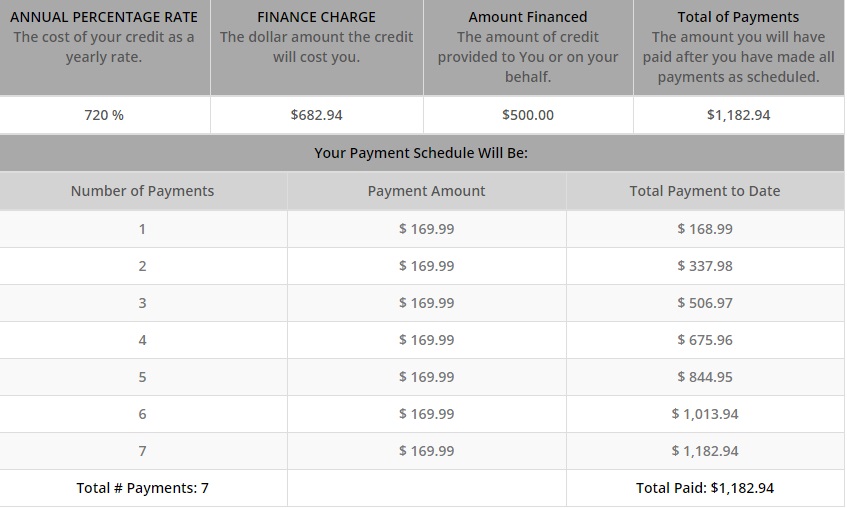The width and height of the screenshot is (847, 508).
Task: Click the $ 1,013.94 total cell
Action: pos(705,414)
